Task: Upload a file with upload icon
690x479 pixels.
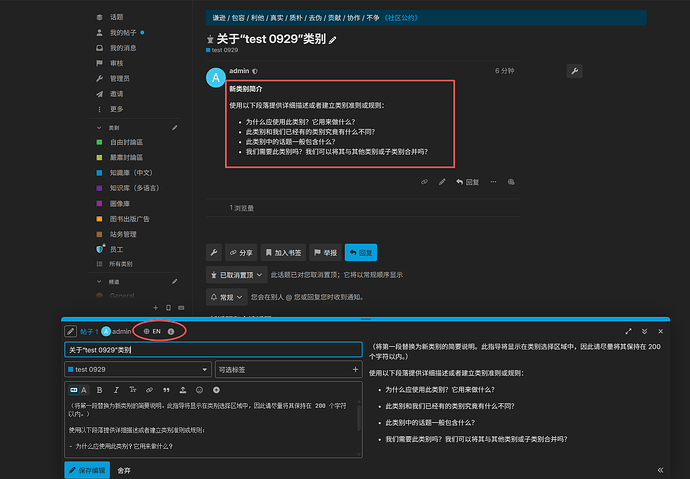Action: 183,390
